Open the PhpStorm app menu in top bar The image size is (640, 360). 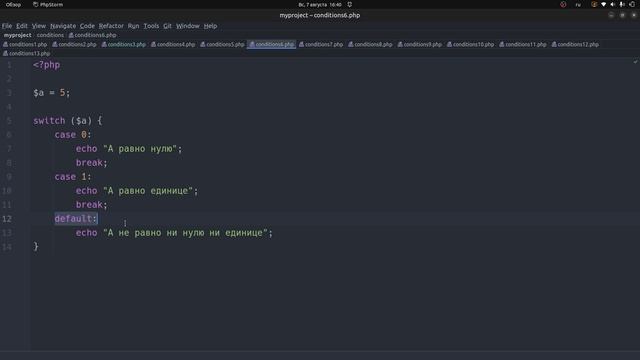pyautogui.click(x=48, y=4)
